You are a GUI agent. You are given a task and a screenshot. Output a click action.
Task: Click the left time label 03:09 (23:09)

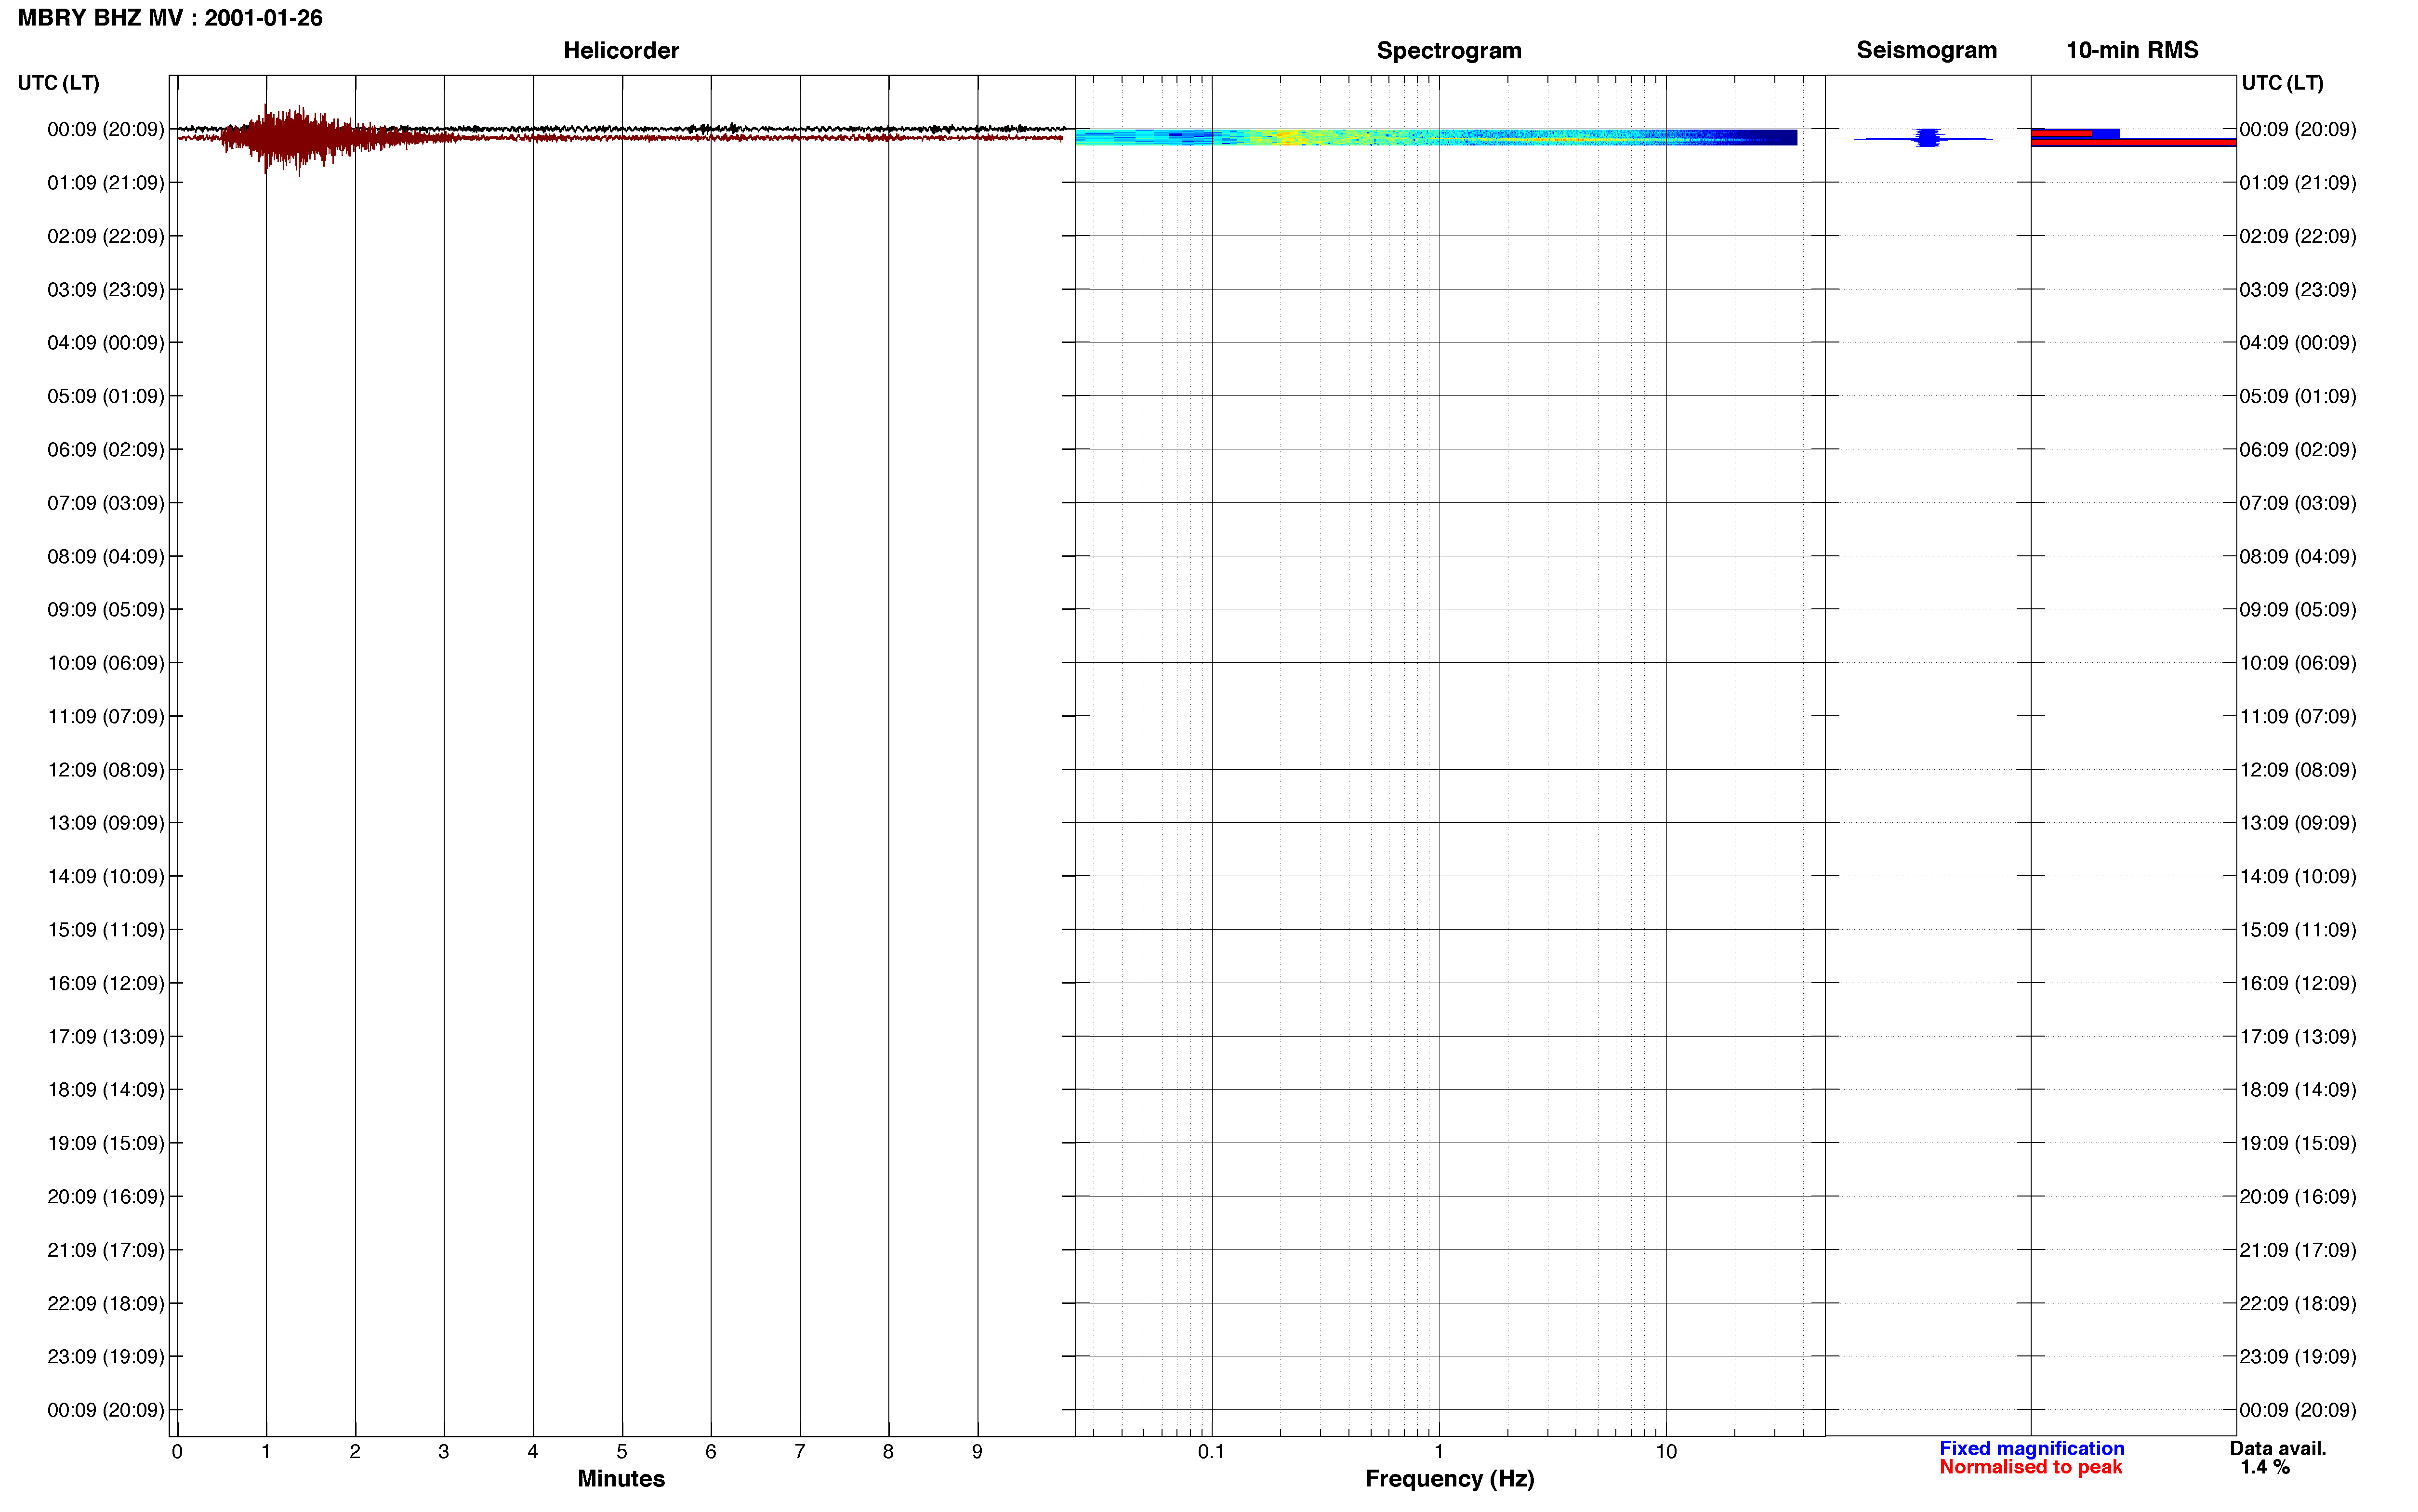[x=105, y=290]
